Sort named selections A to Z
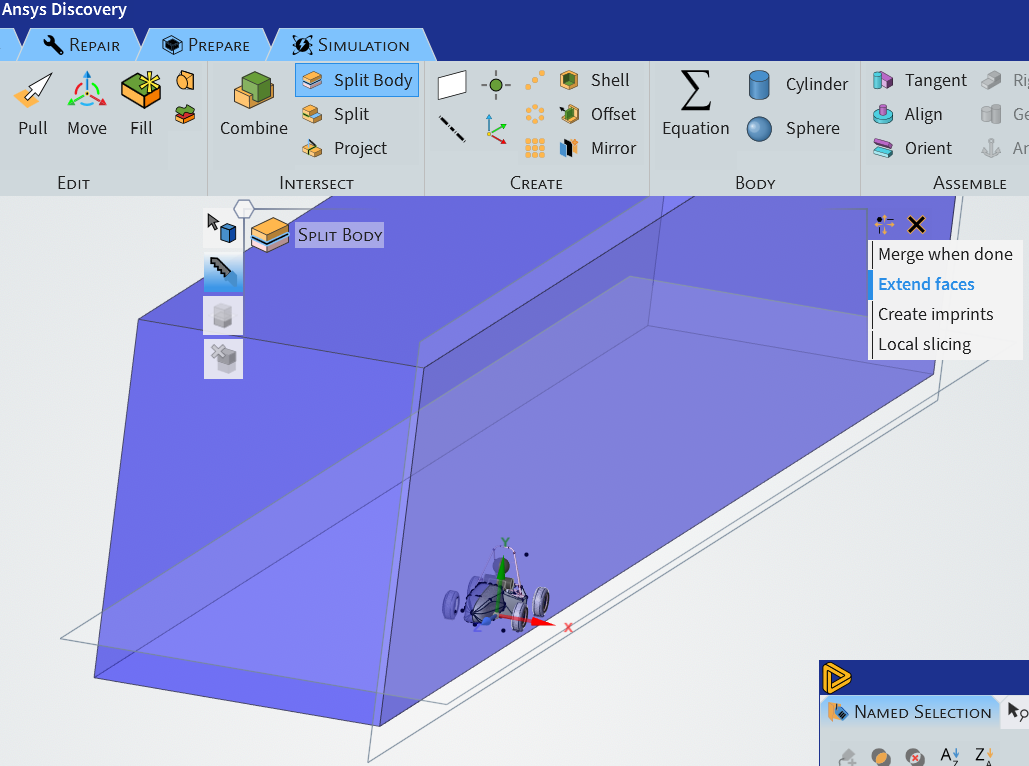This screenshot has width=1029, height=766. (950, 756)
